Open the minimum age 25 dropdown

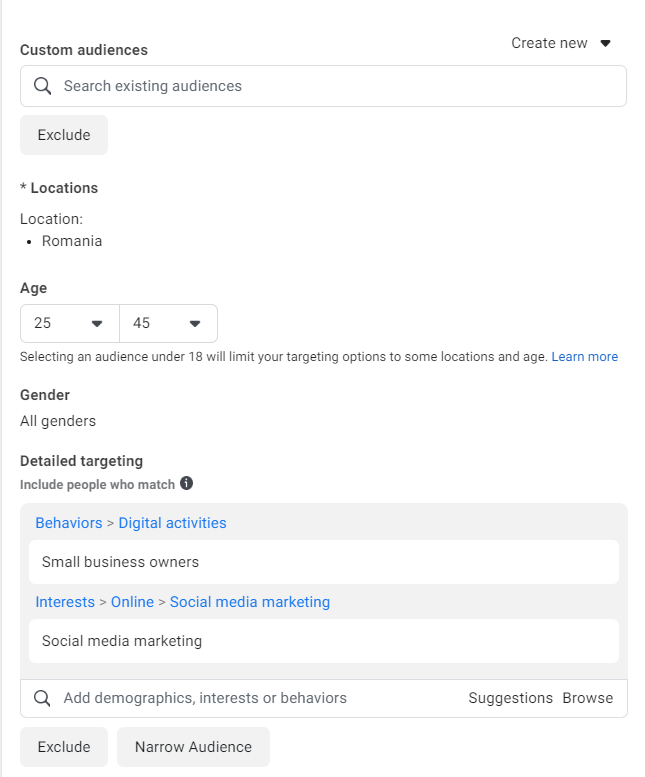69,323
